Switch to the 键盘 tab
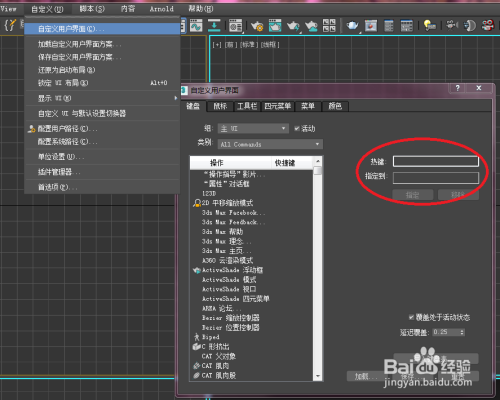 193,106
